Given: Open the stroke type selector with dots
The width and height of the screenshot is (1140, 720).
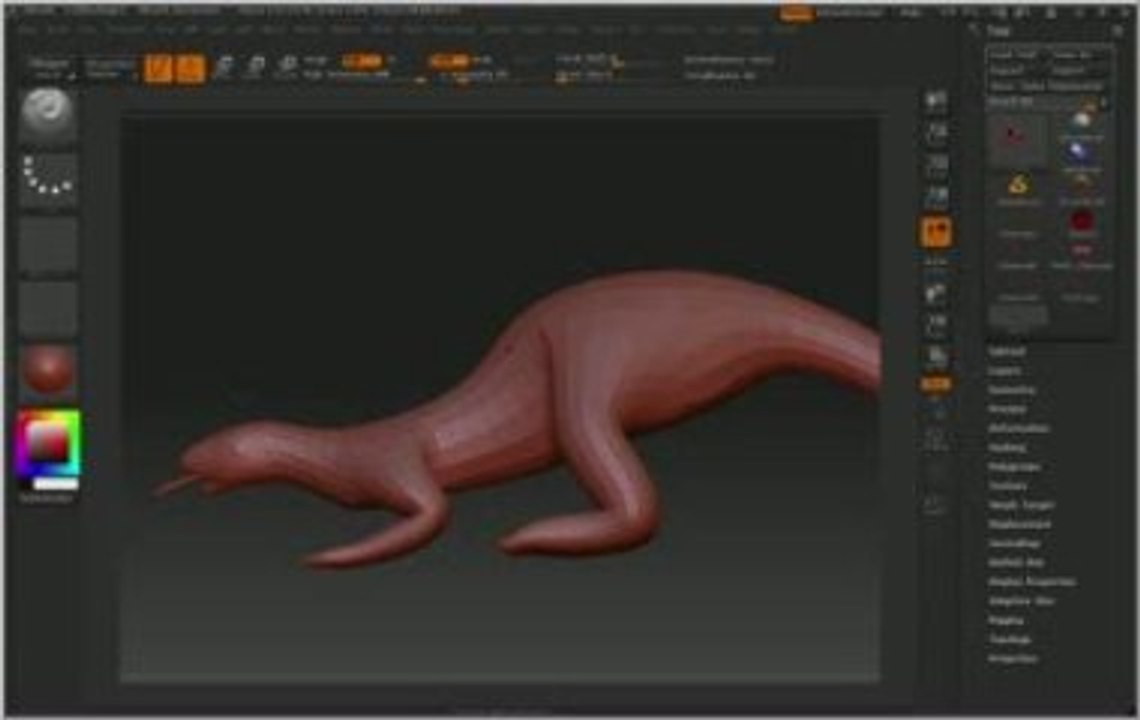Looking at the screenshot, I should [x=48, y=178].
